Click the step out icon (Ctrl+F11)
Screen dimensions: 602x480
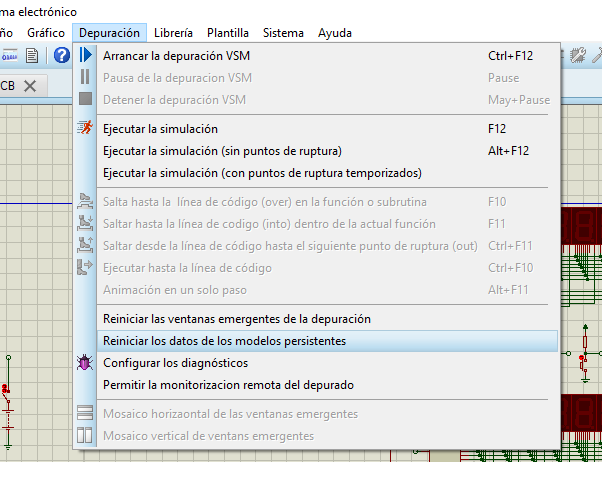[85, 245]
